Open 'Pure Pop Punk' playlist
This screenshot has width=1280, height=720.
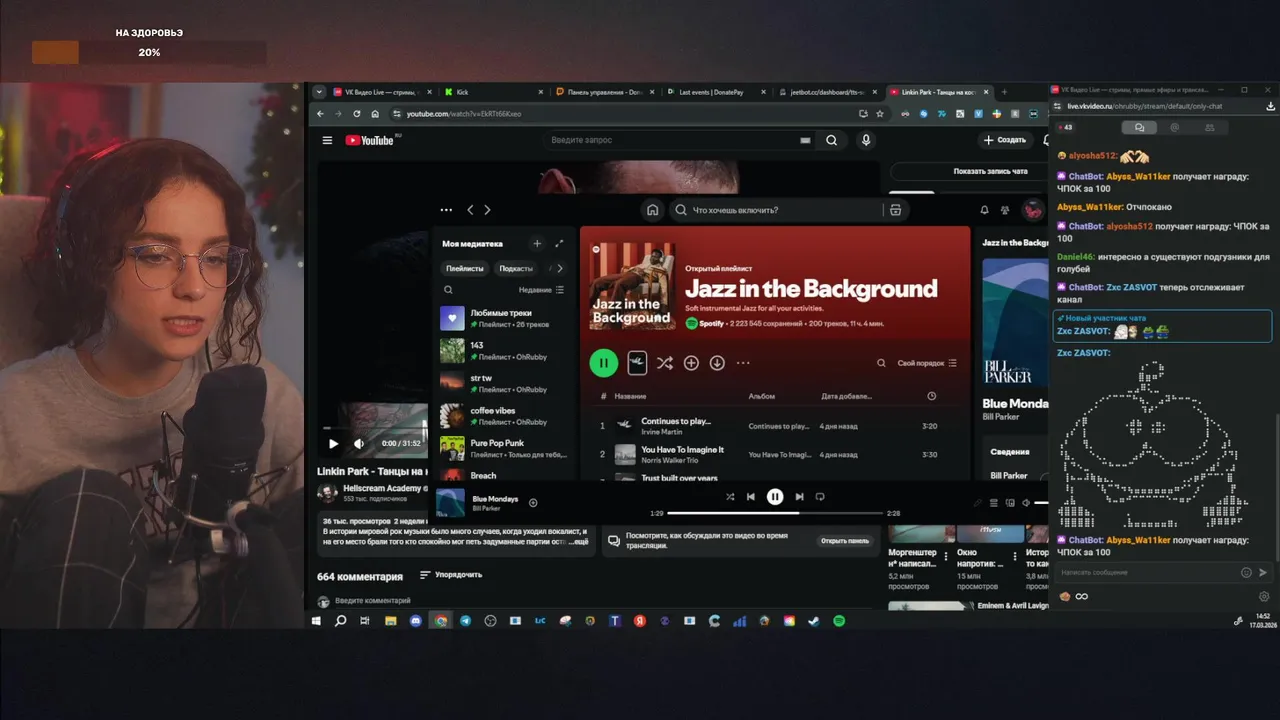tap(503, 449)
